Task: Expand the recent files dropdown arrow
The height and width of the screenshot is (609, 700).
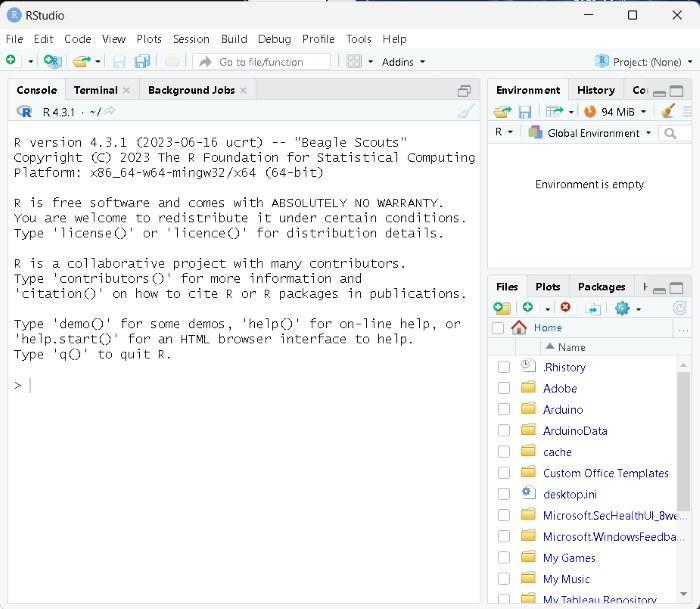Action: [98, 61]
